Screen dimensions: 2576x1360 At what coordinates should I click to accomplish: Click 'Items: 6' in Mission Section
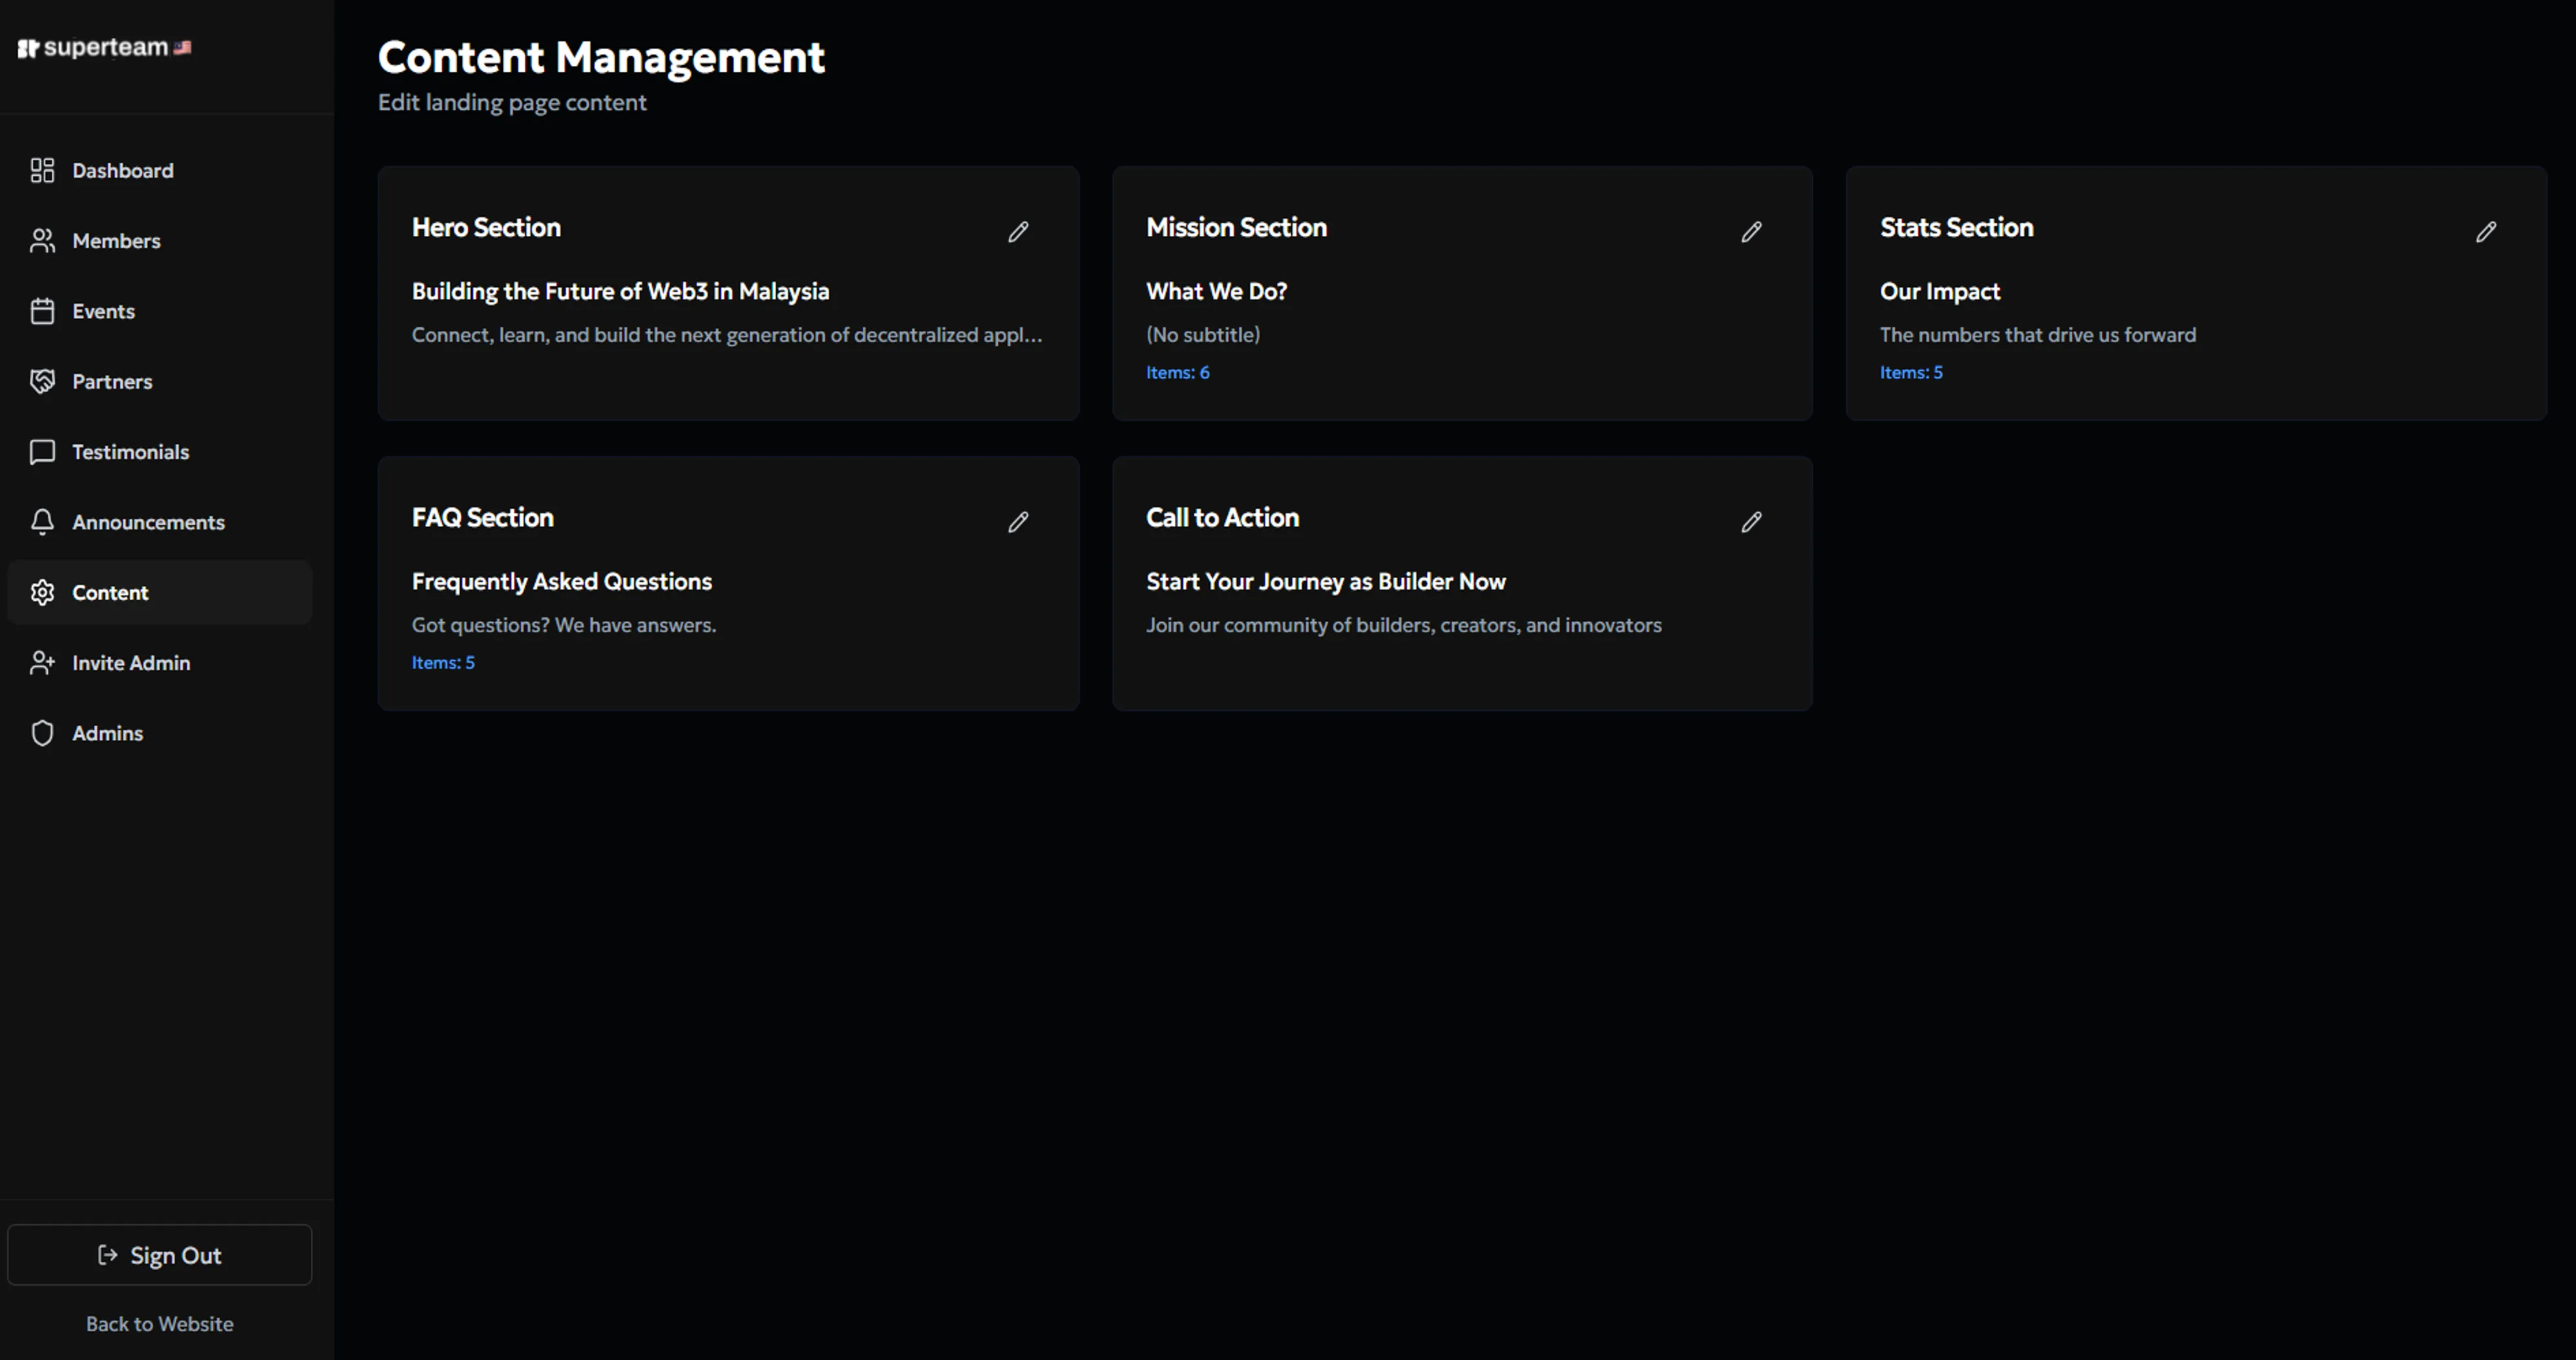point(1177,372)
